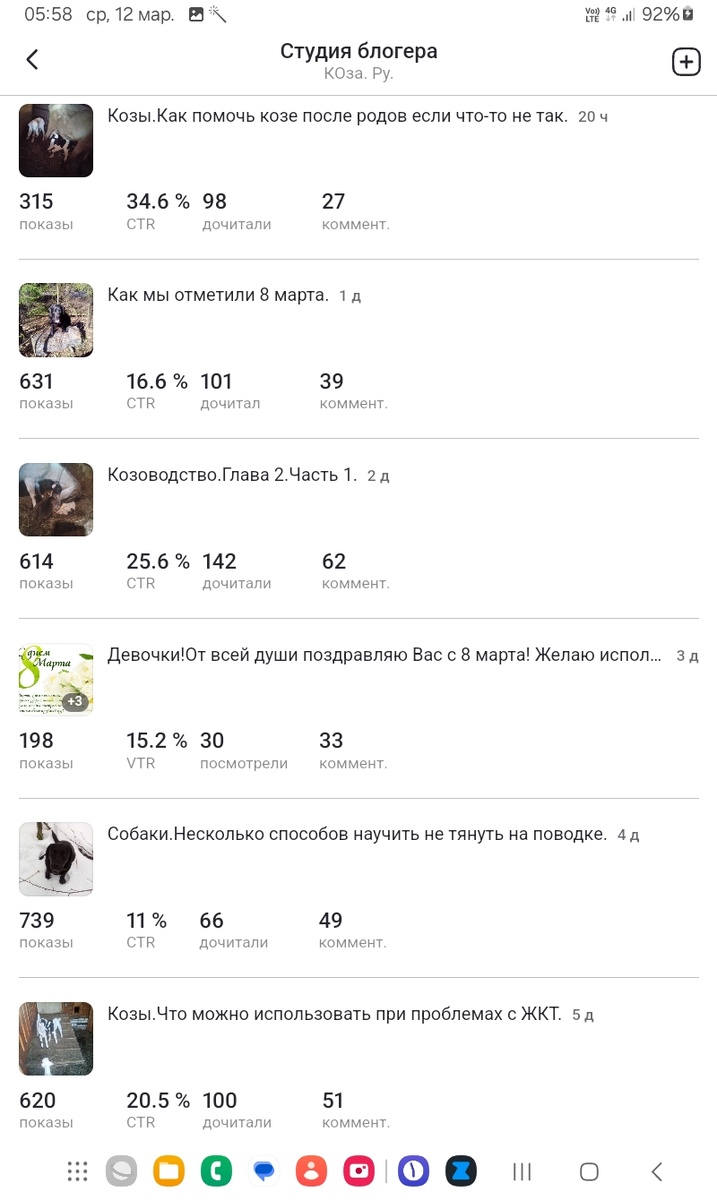Launch the yellow files app in dock
This screenshot has width=717, height=1200.
[x=169, y=1171]
